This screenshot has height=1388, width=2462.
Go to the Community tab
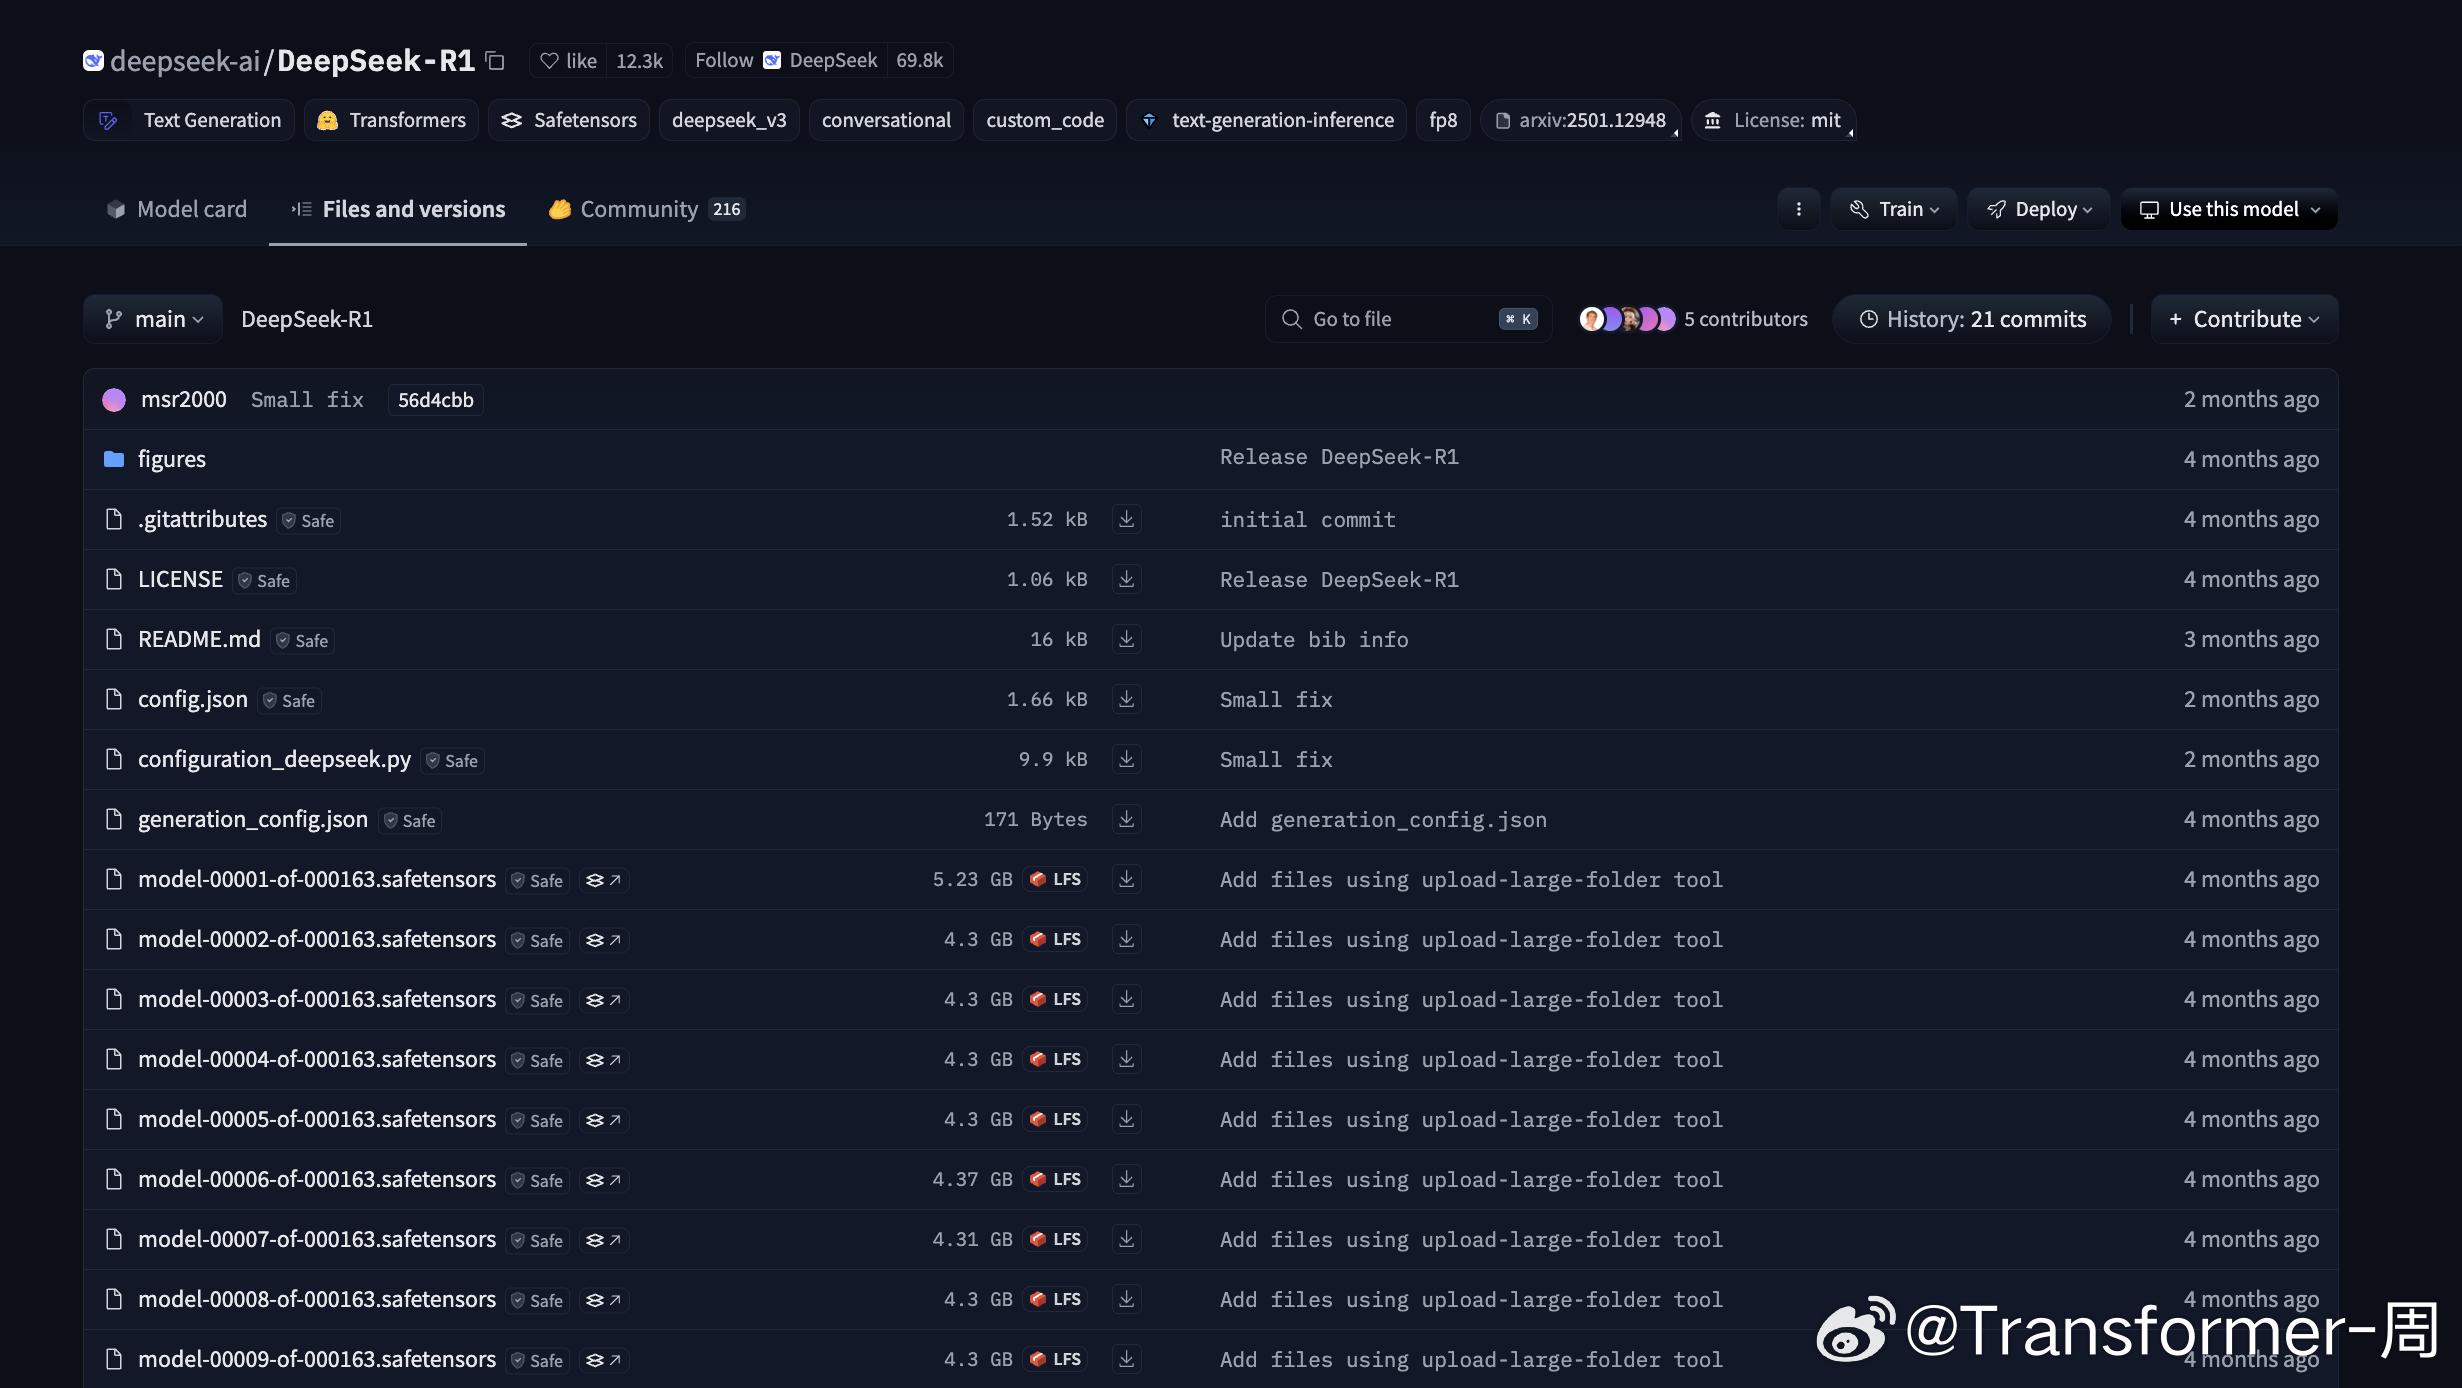646,209
